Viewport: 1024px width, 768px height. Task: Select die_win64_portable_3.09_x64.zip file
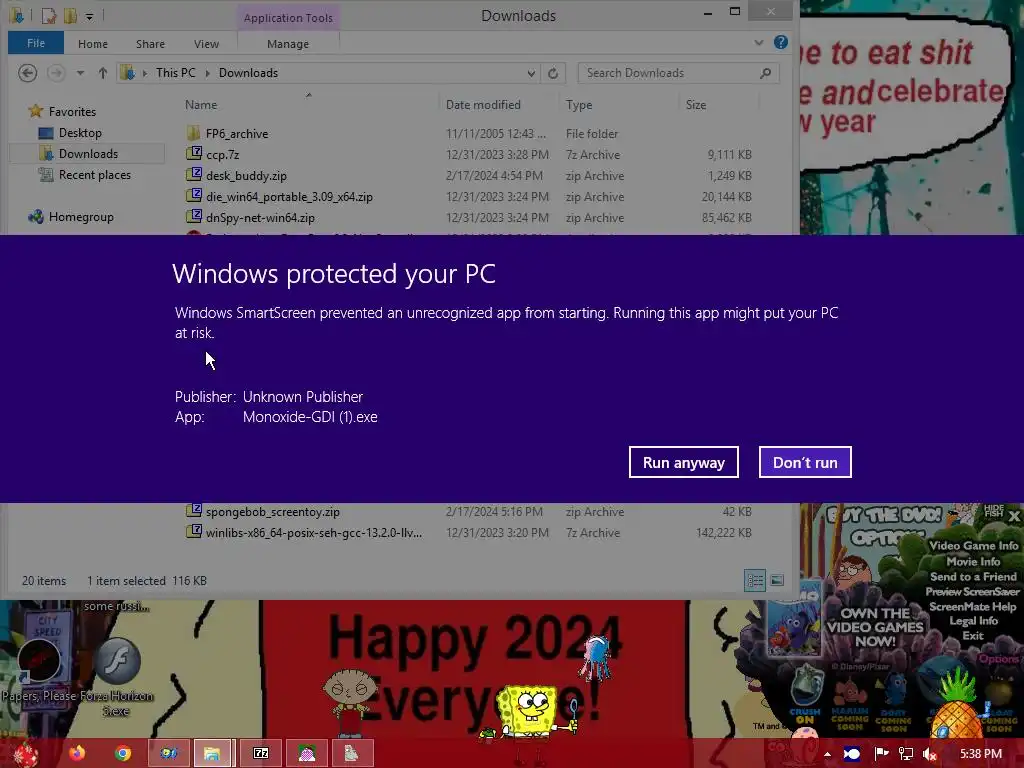(x=289, y=197)
